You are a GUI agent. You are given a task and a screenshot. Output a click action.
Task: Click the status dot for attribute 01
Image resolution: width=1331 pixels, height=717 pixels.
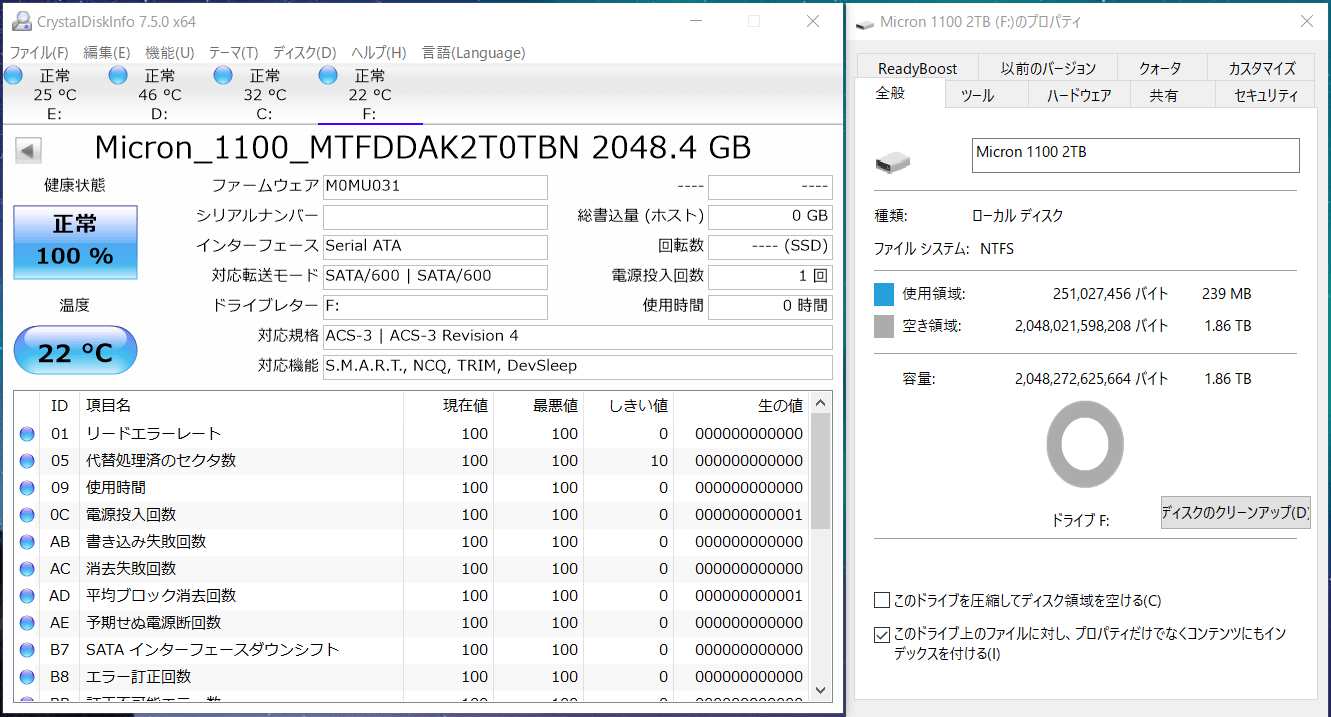(x=27, y=434)
